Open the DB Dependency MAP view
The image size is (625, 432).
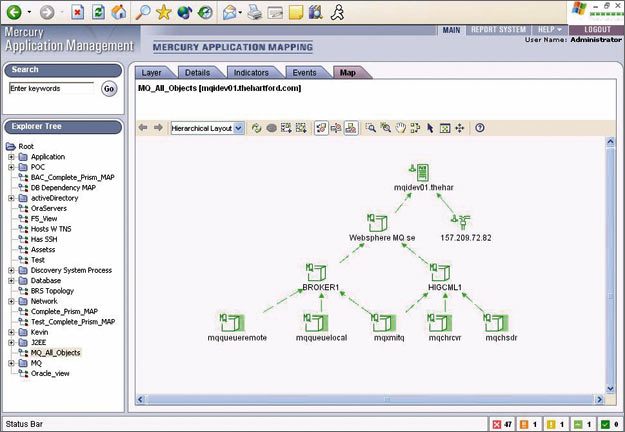pyautogui.click(x=63, y=188)
